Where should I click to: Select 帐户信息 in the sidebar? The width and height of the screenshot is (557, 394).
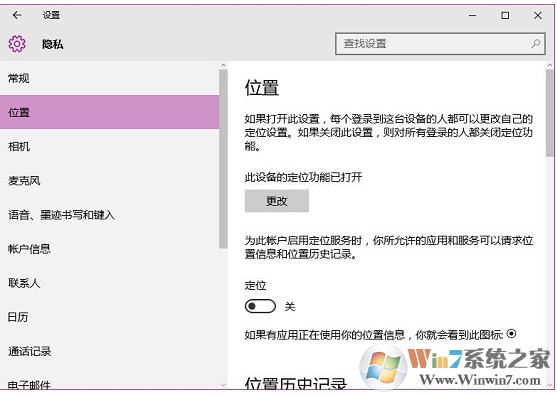109,248
